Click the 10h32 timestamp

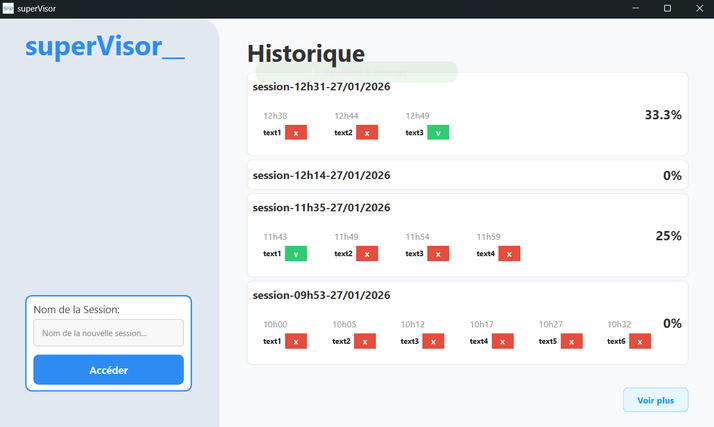coord(619,324)
